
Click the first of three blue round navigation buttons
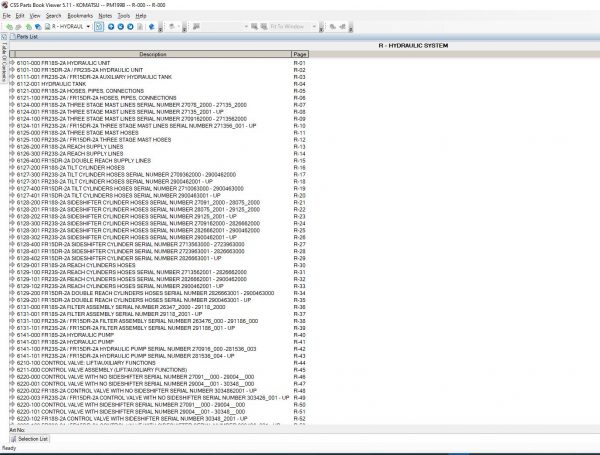(x=111, y=27)
